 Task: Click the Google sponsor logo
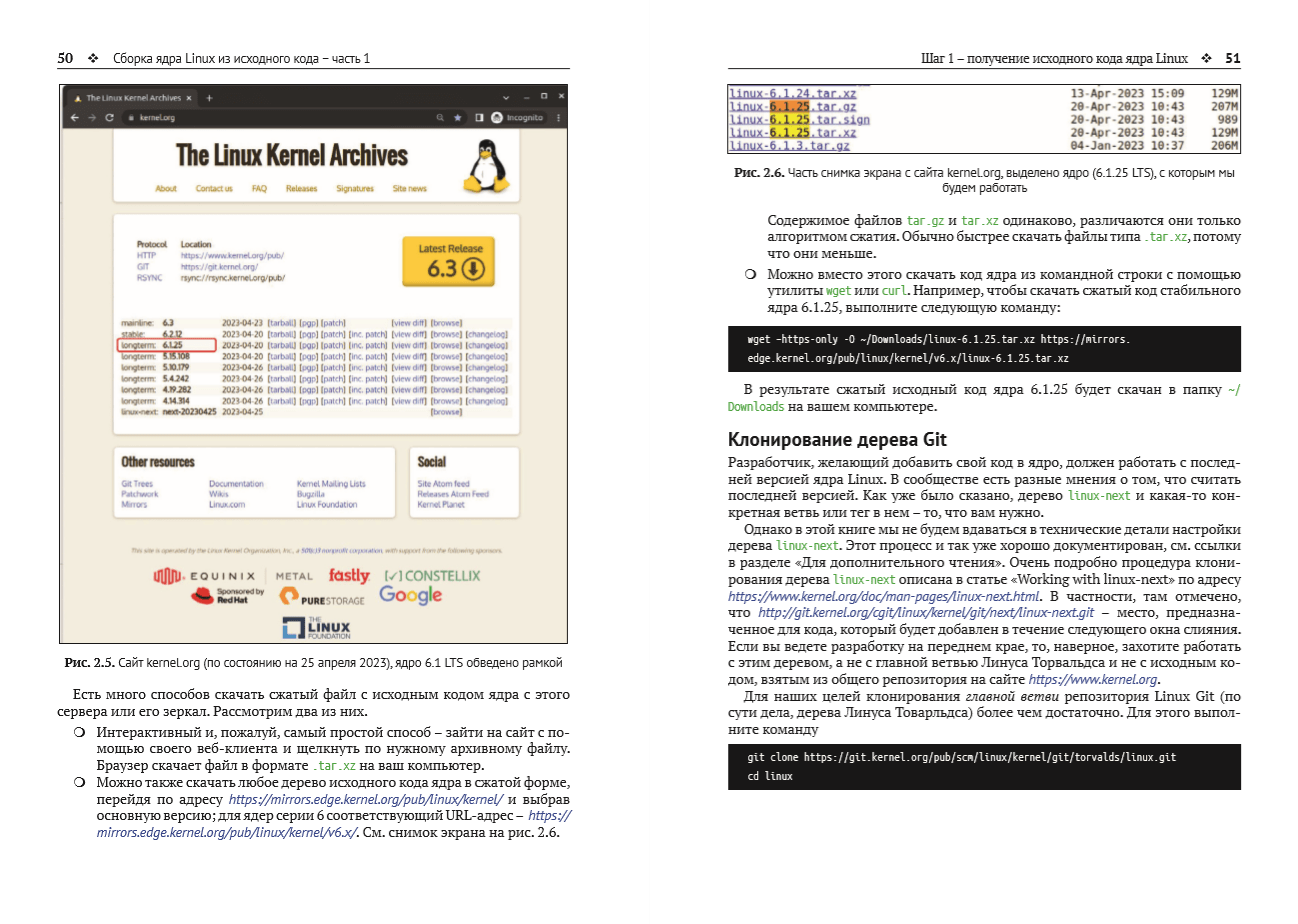(x=410, y=596)
